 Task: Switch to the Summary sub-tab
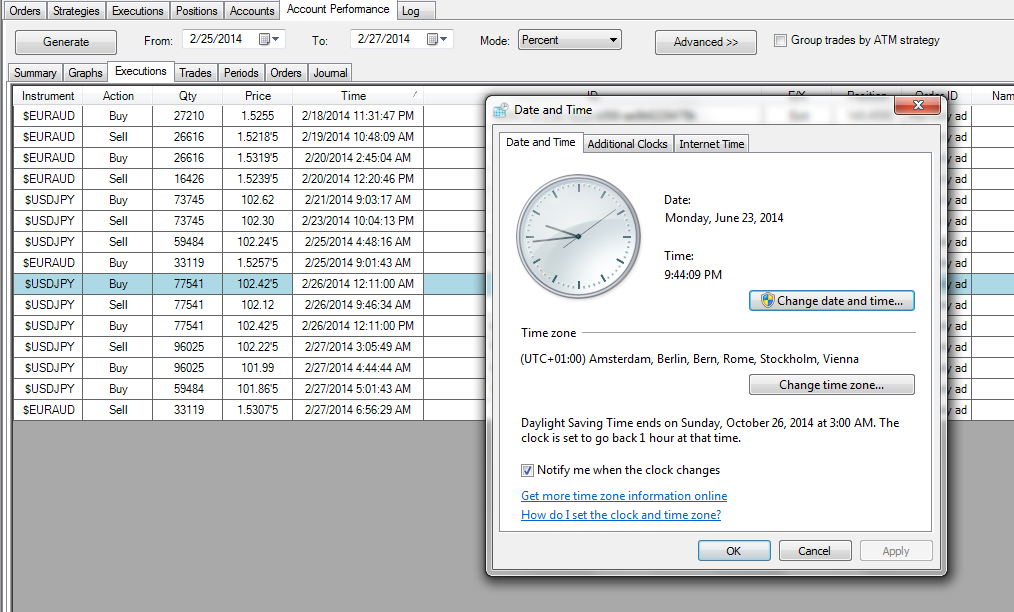coord(35,73)
